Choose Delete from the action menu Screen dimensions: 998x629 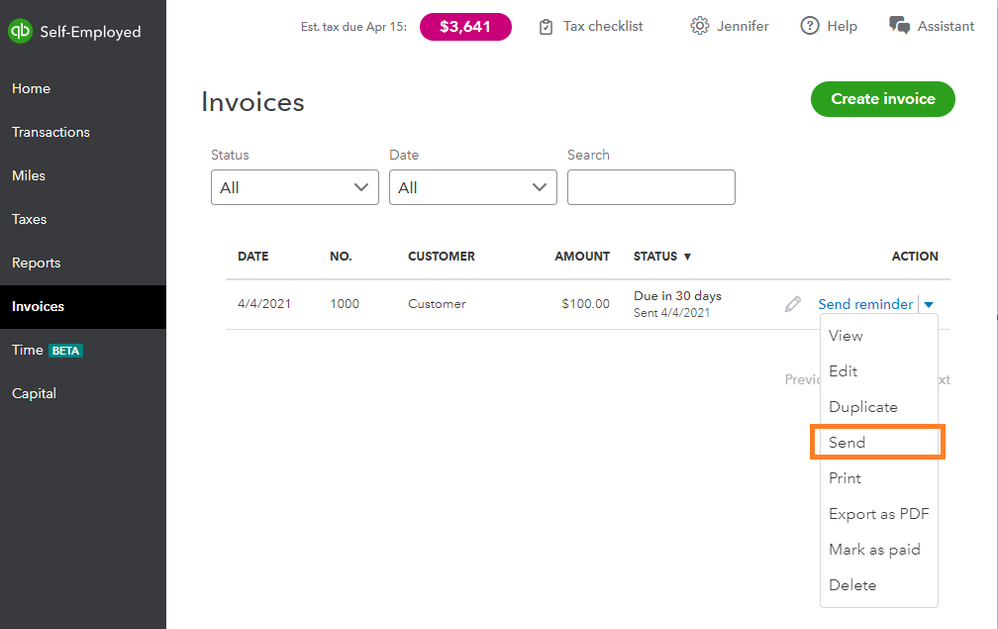pyautogui.click(x=879, y=585)
